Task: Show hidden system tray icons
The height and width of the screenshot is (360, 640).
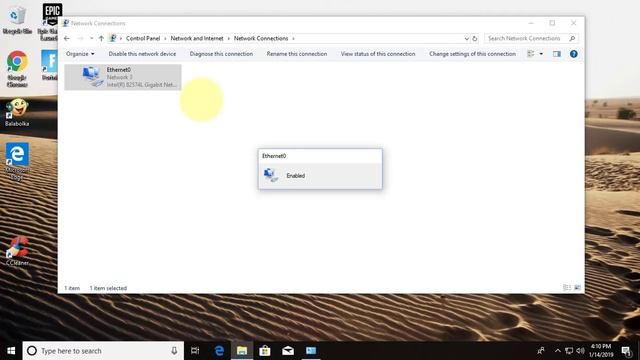Action: click(558, 351)
